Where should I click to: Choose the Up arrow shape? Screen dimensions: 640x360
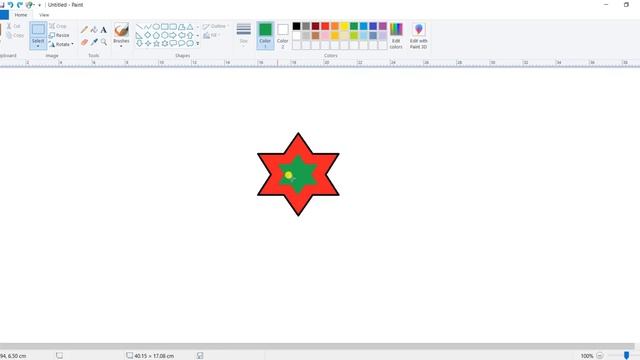(x=190, y=36)
